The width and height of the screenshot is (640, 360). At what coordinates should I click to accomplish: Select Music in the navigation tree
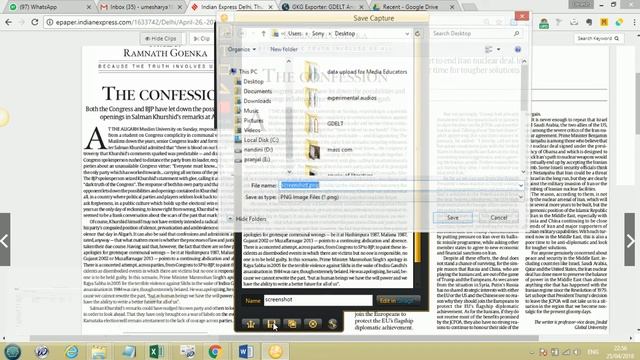(251, 111)
